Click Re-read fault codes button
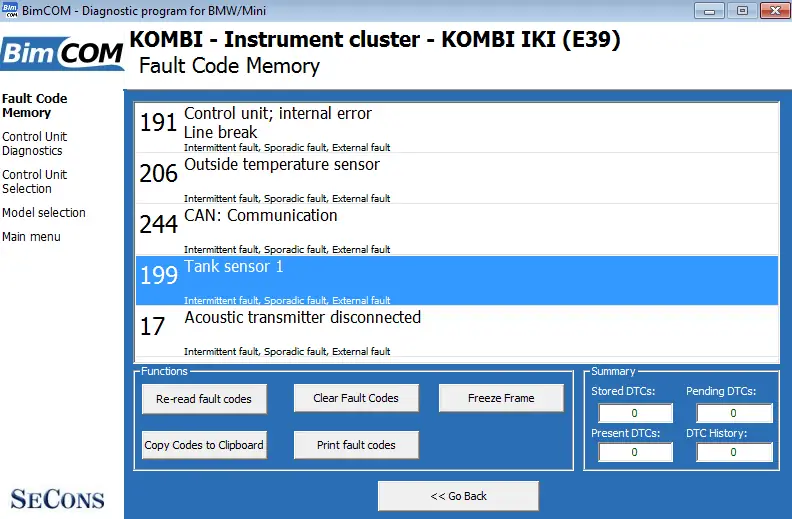Image resolution: width=792 pixels, height=519 pixels. click(204, 399)
